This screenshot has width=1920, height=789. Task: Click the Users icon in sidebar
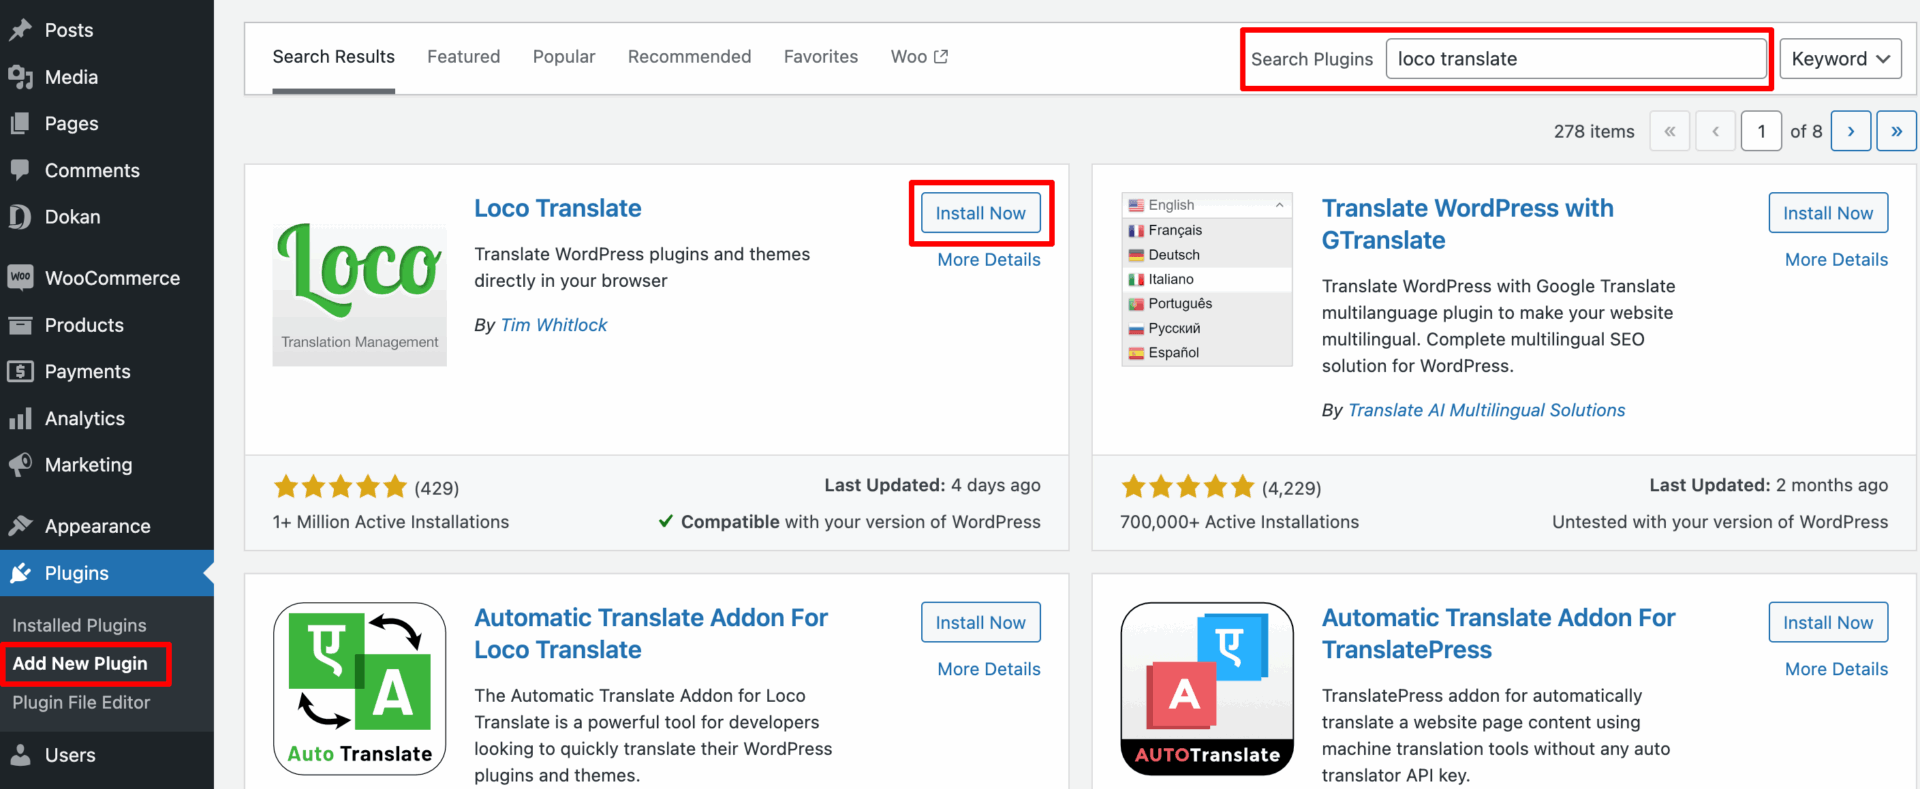click(20, 755)
